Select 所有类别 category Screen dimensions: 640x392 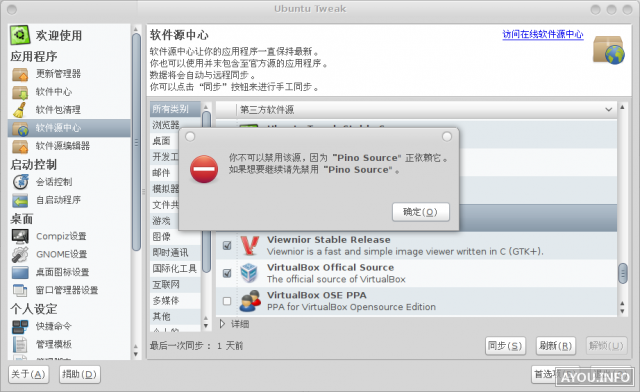click(x=176, y=109)
